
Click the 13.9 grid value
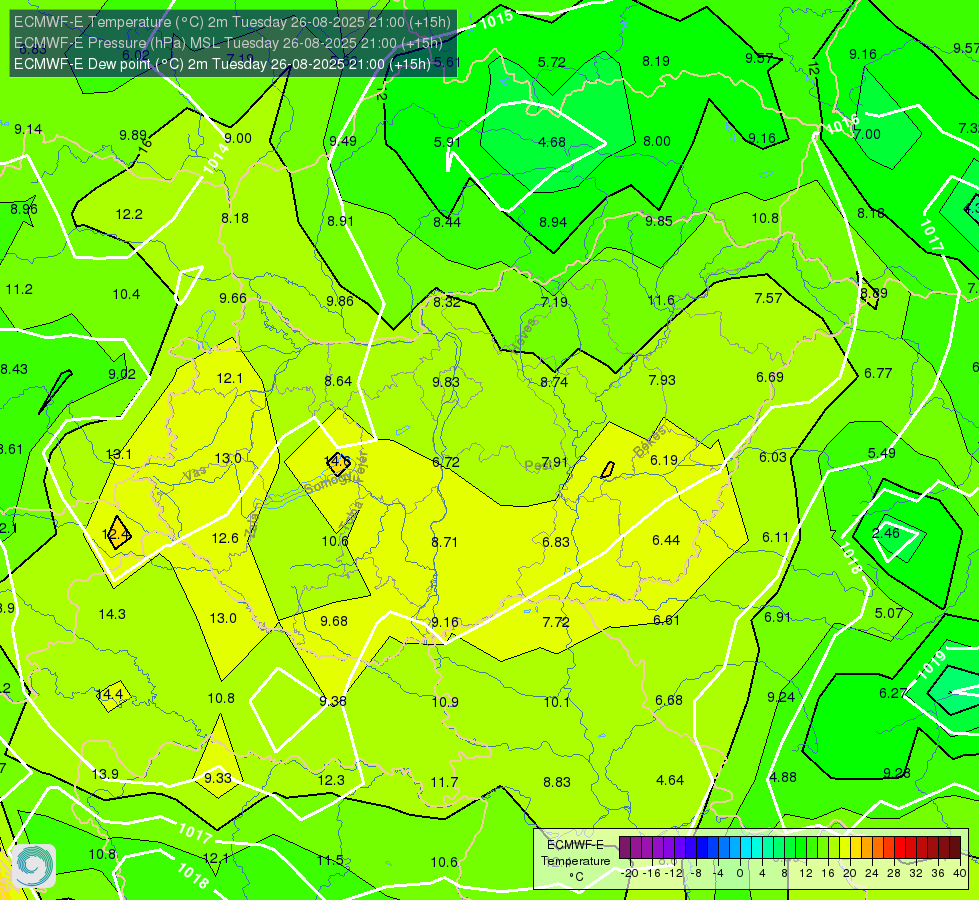[x=105, y=774]
